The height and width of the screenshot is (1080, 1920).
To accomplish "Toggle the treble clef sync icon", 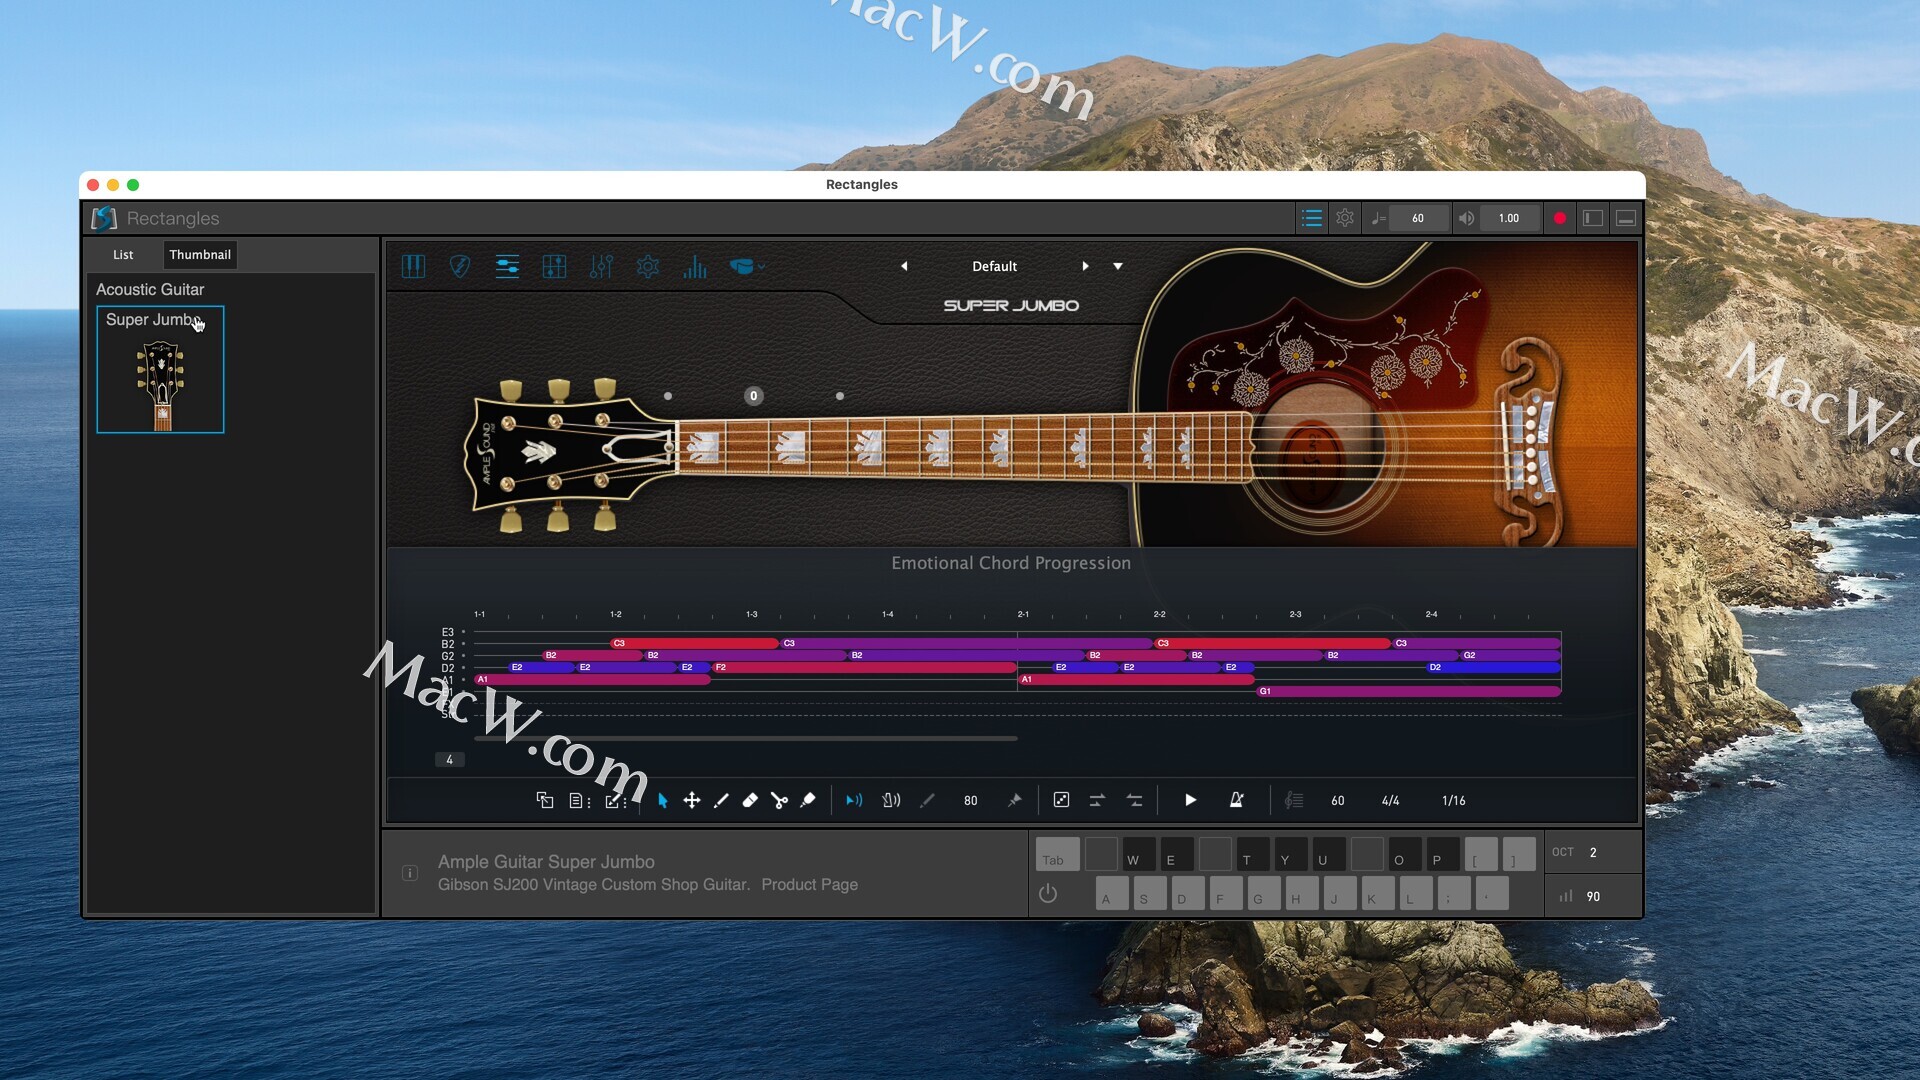I will click(x=1294, y=800).
